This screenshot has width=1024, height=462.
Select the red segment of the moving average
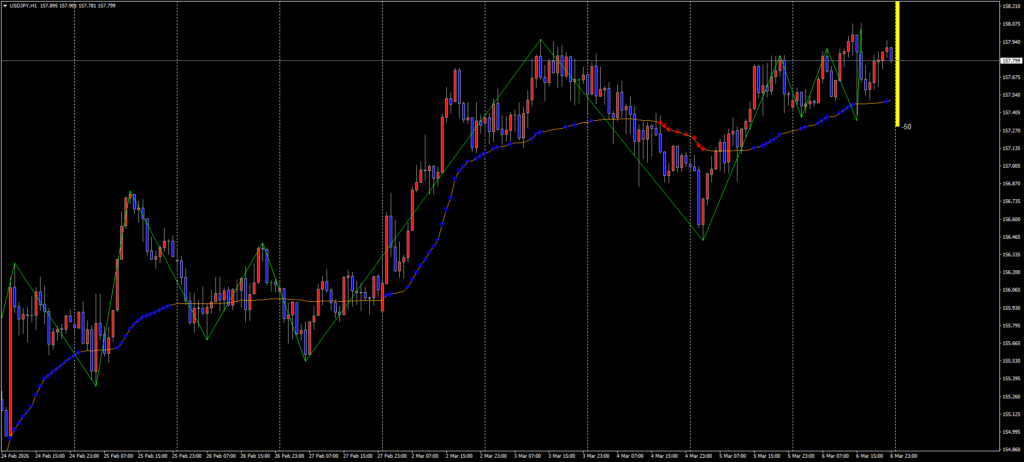690,139
